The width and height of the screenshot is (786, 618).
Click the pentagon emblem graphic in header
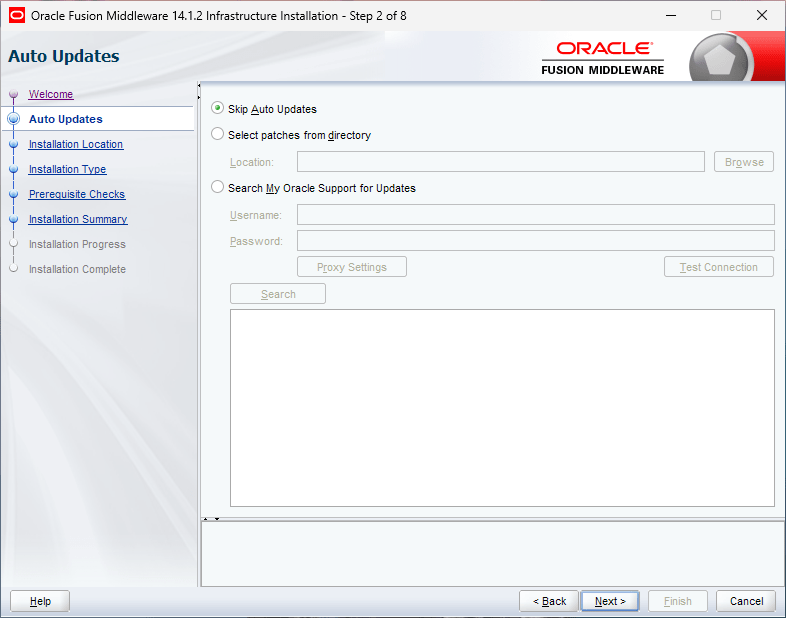coord(720,60)
